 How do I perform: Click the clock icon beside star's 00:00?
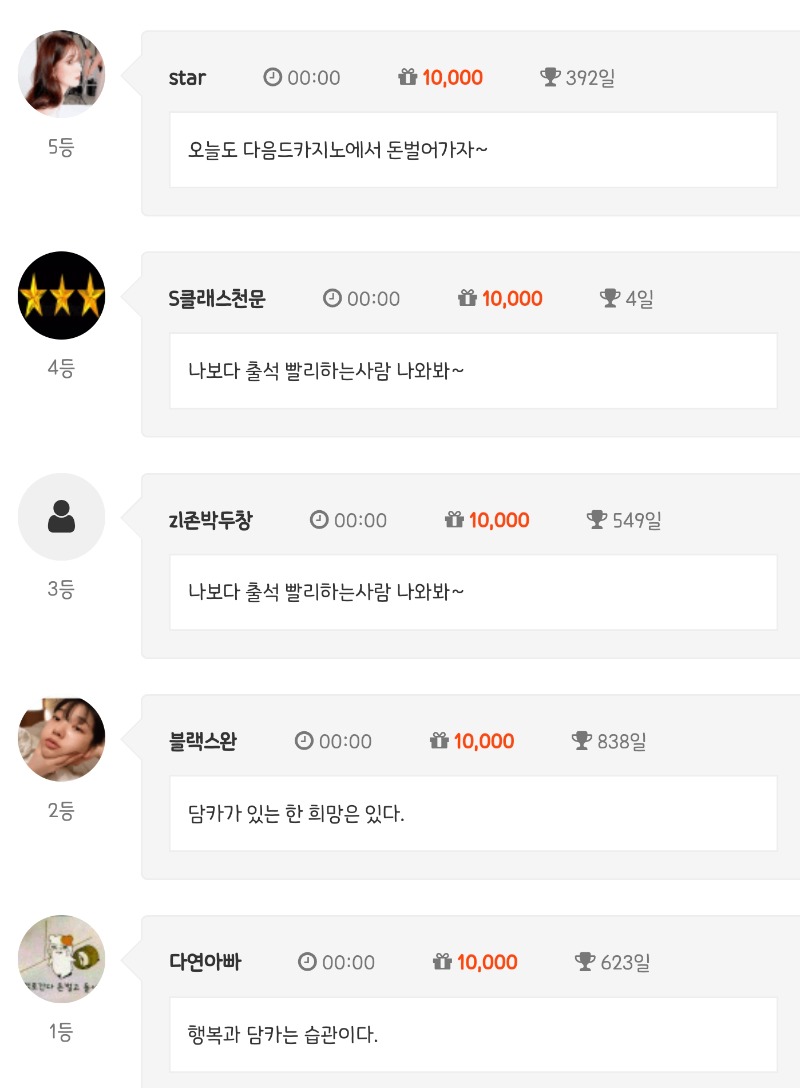(x=272, y=77)
